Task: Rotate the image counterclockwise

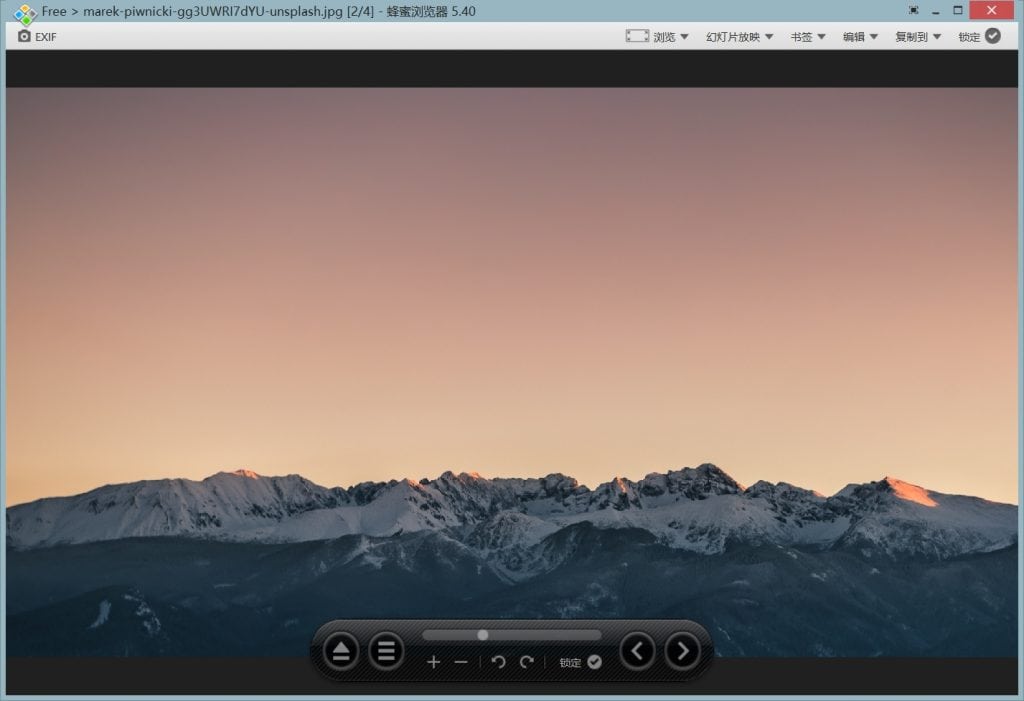Action: (498, 662)
